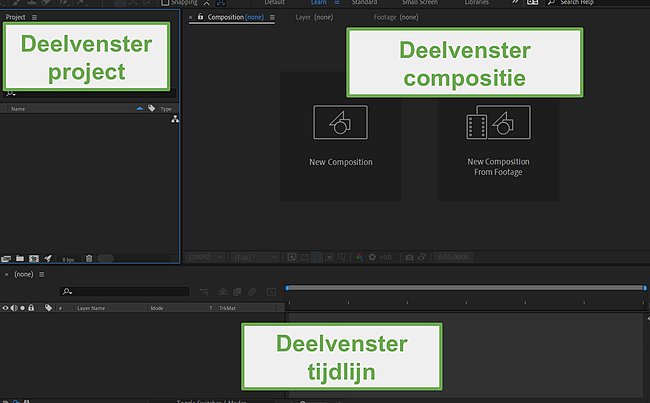The image size is (650, 403).
Task: Toggle frame blending in timeline
Action: (x=237, y=292)
